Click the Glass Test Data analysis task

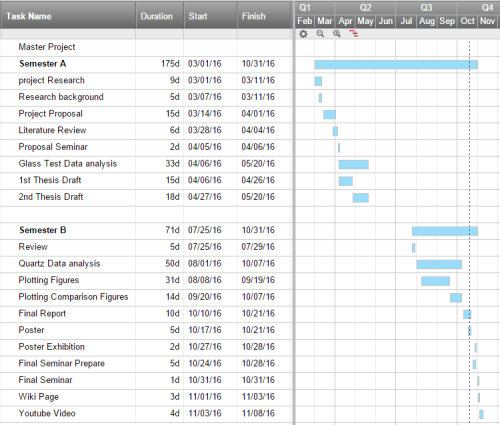68,164
